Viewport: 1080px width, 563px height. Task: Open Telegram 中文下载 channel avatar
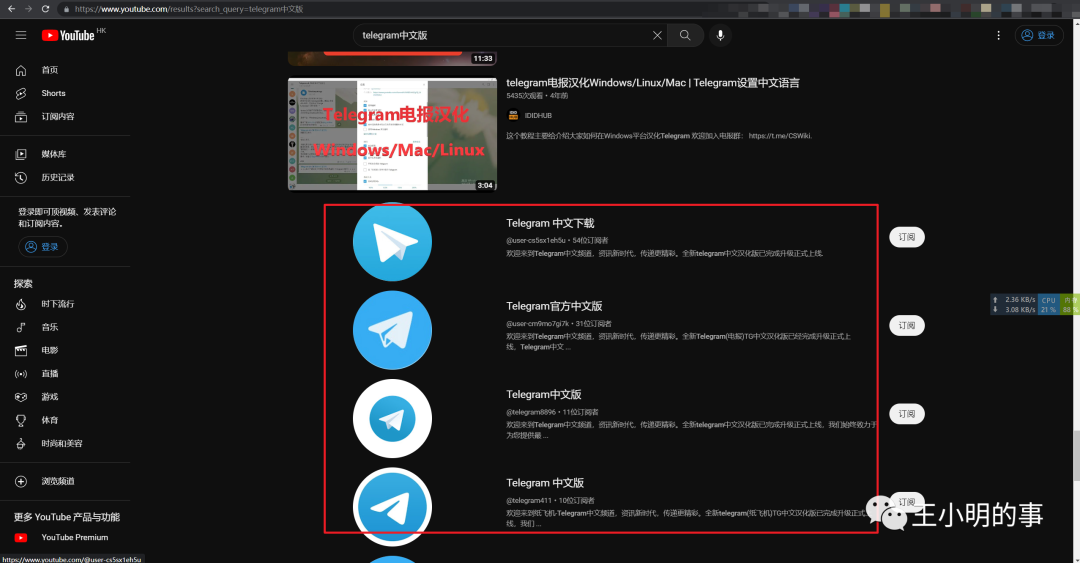point(392,242)
